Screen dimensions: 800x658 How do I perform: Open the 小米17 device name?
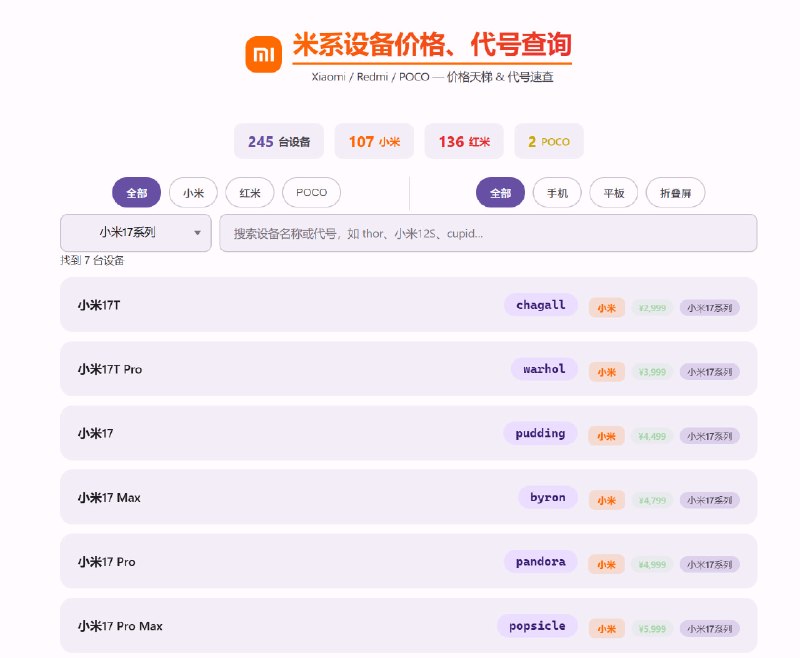coord(95,434)
